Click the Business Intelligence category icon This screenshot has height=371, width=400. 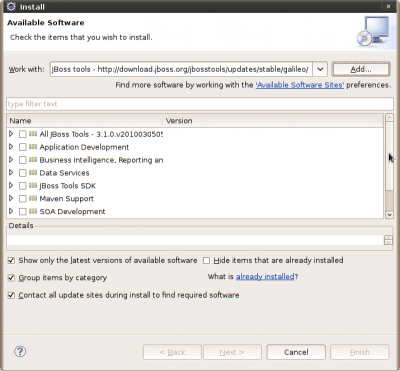click(x=33, y=160)
